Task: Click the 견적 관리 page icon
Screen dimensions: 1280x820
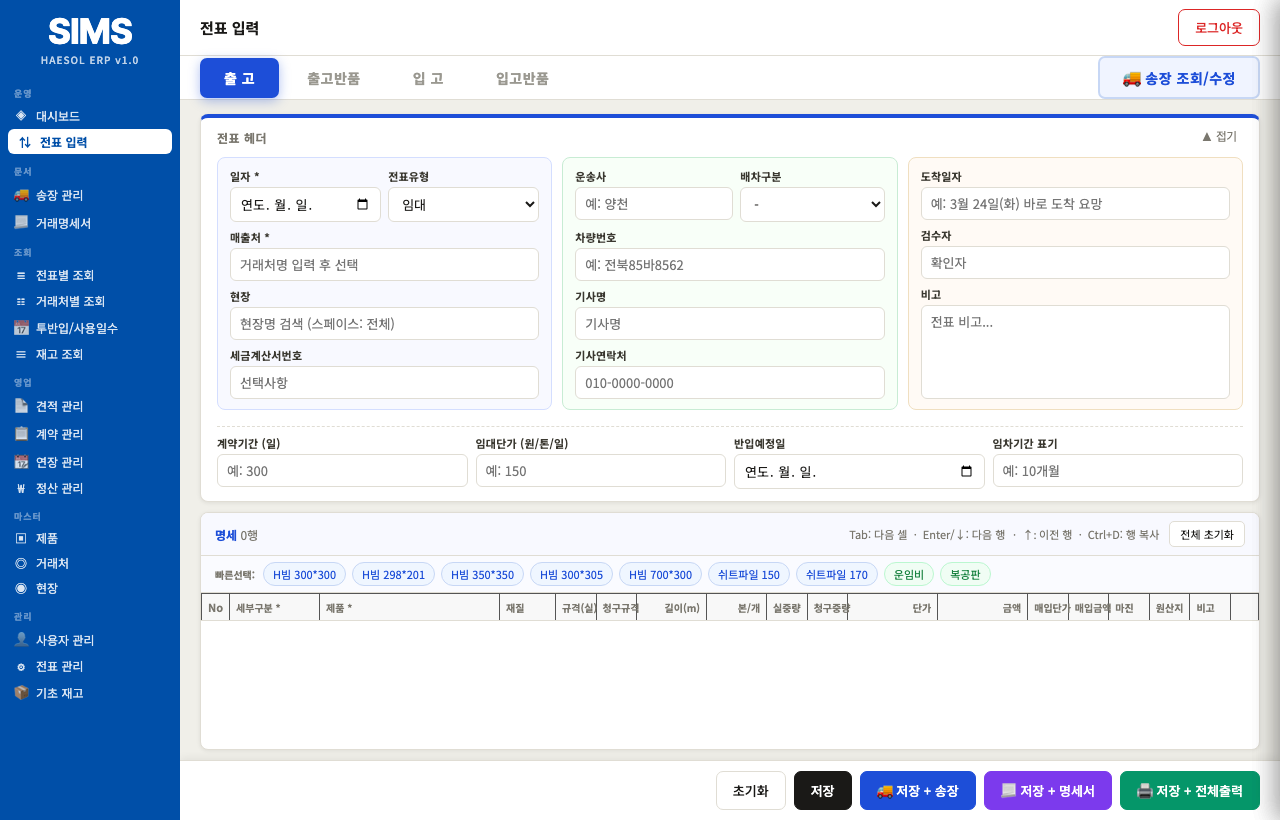Action: (x=21, y=406)
